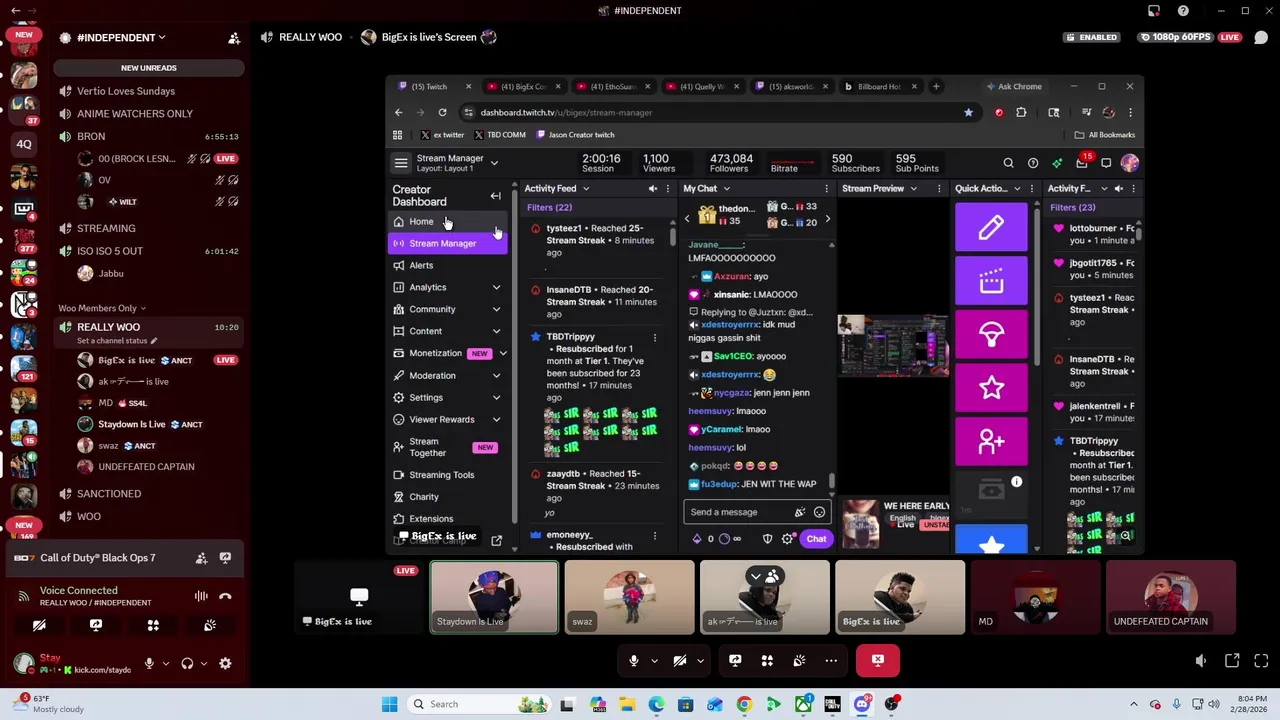Select the Staydown Is Live video tile
The height and width of the screenshot is (720, 1280).
(x=494, y=597)
